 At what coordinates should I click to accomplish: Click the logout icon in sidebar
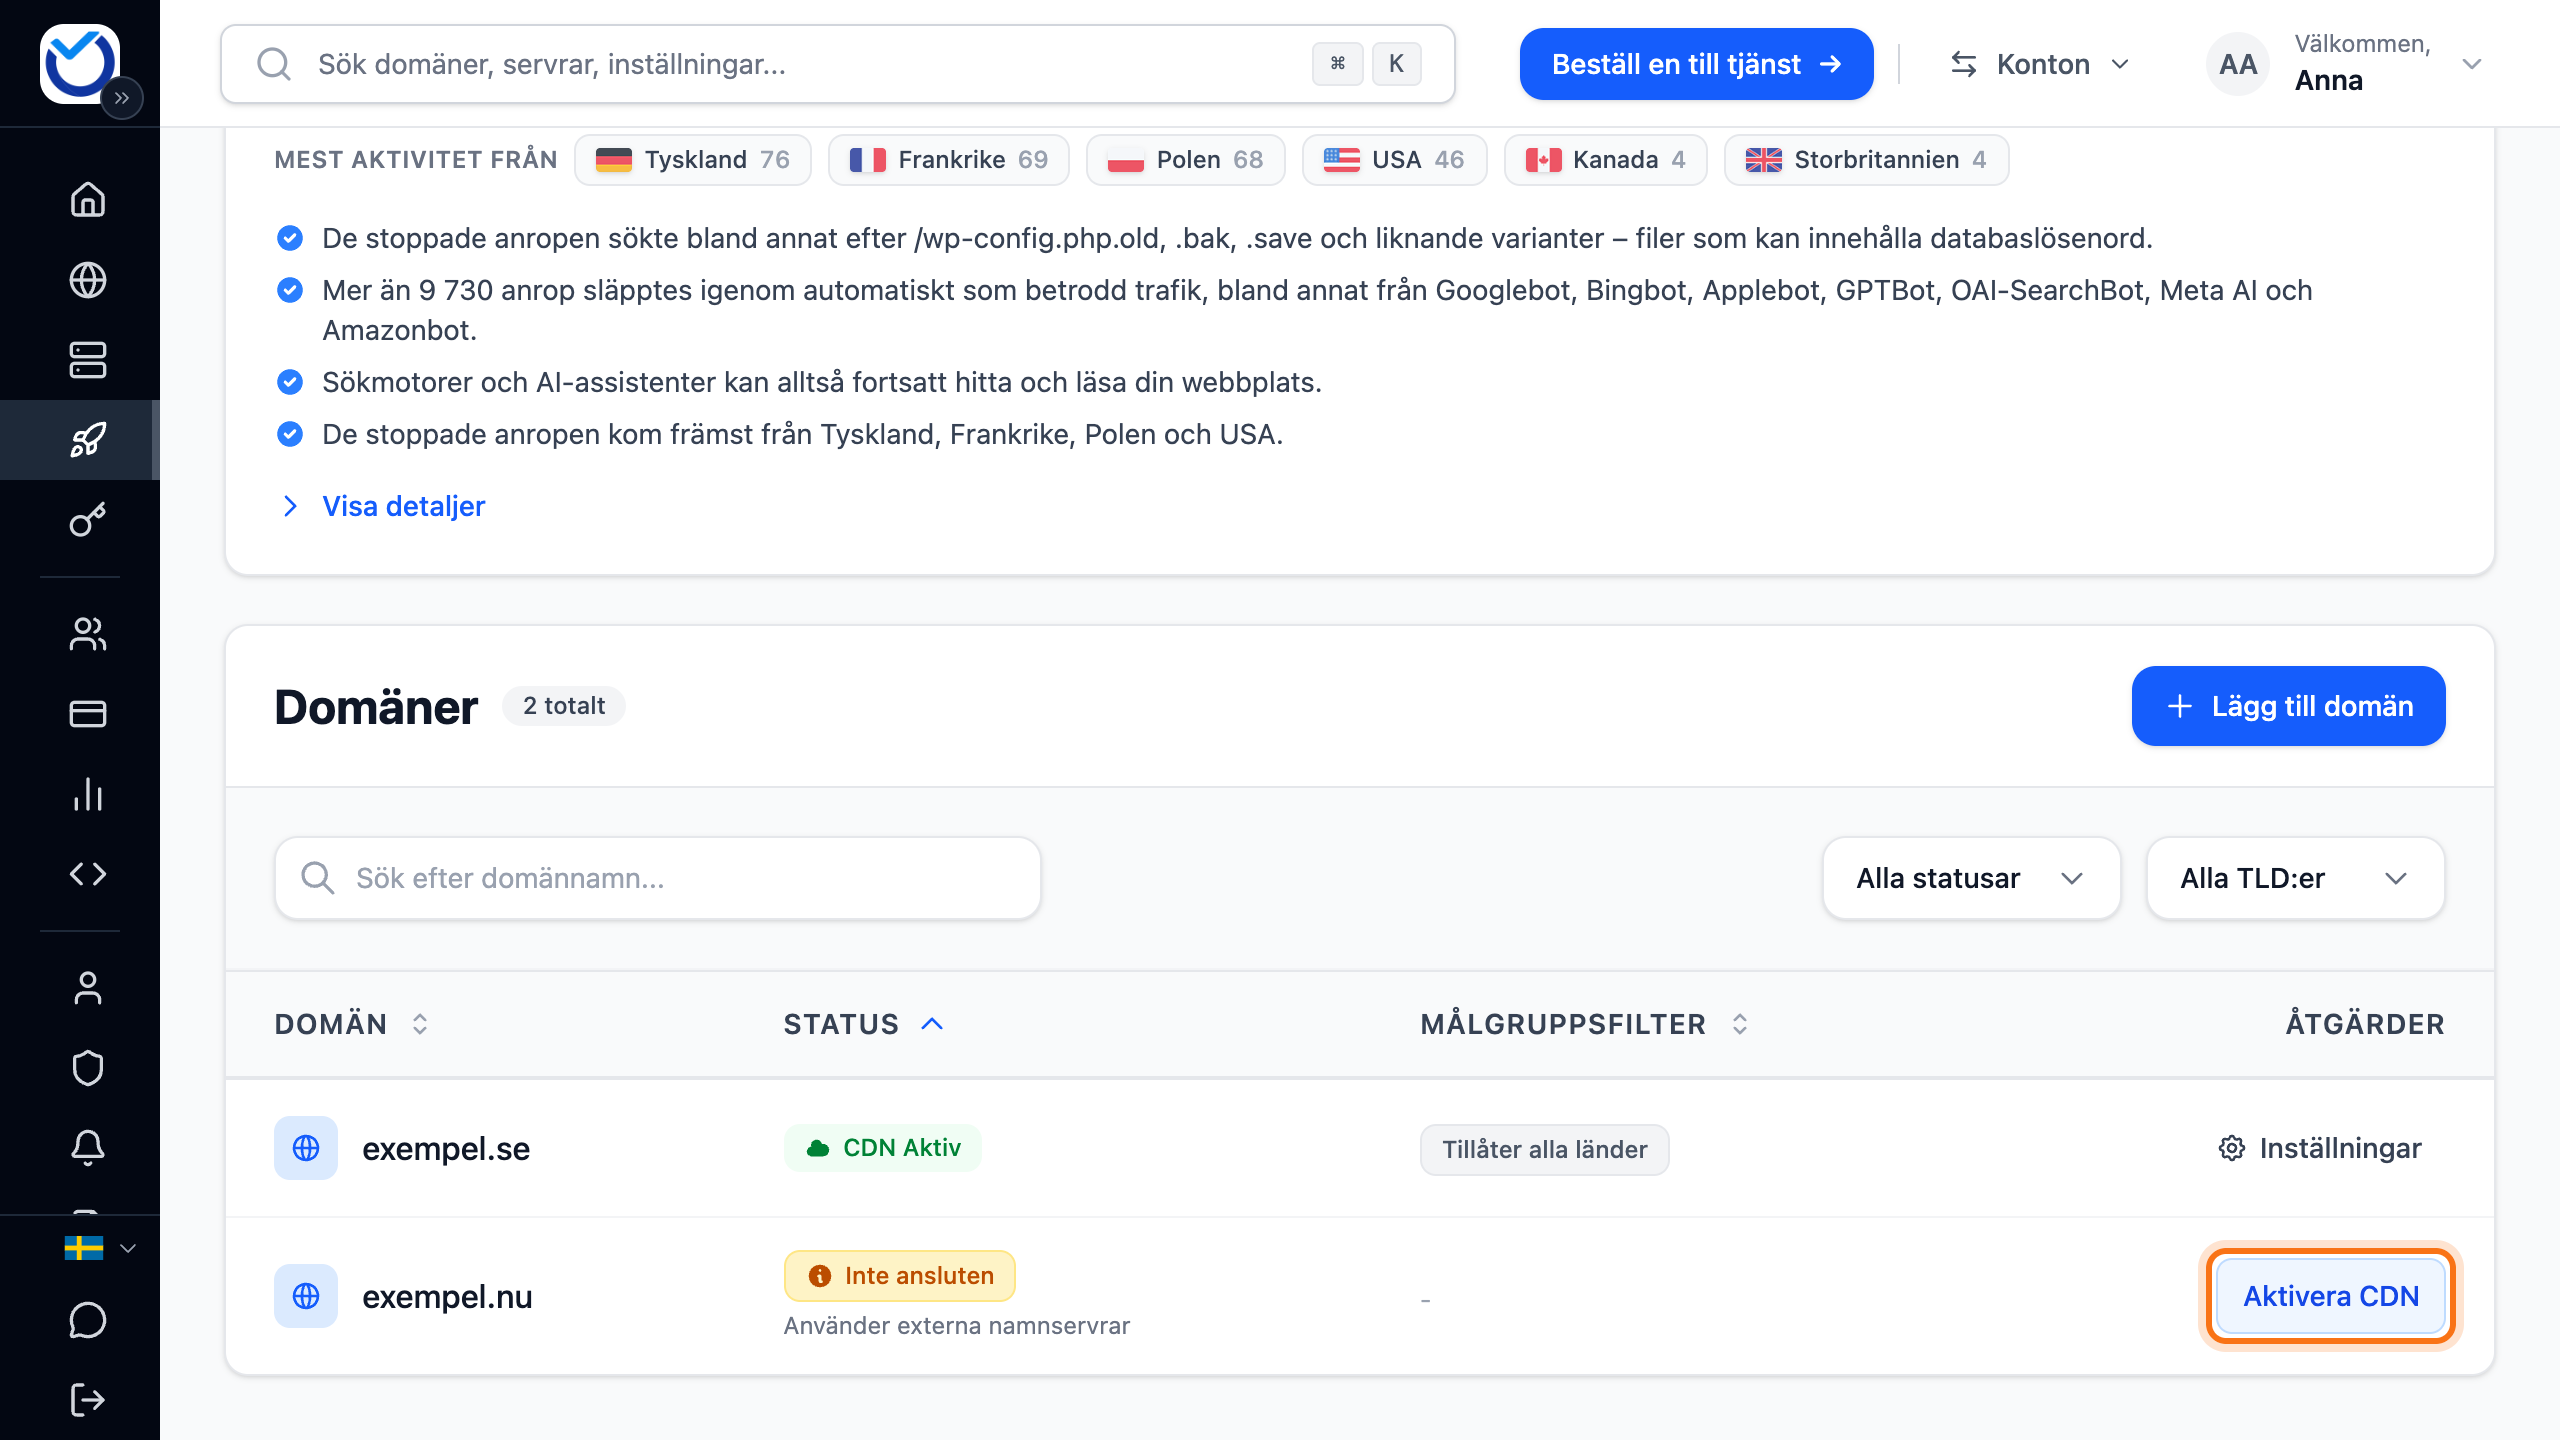tap(88, 1400)
